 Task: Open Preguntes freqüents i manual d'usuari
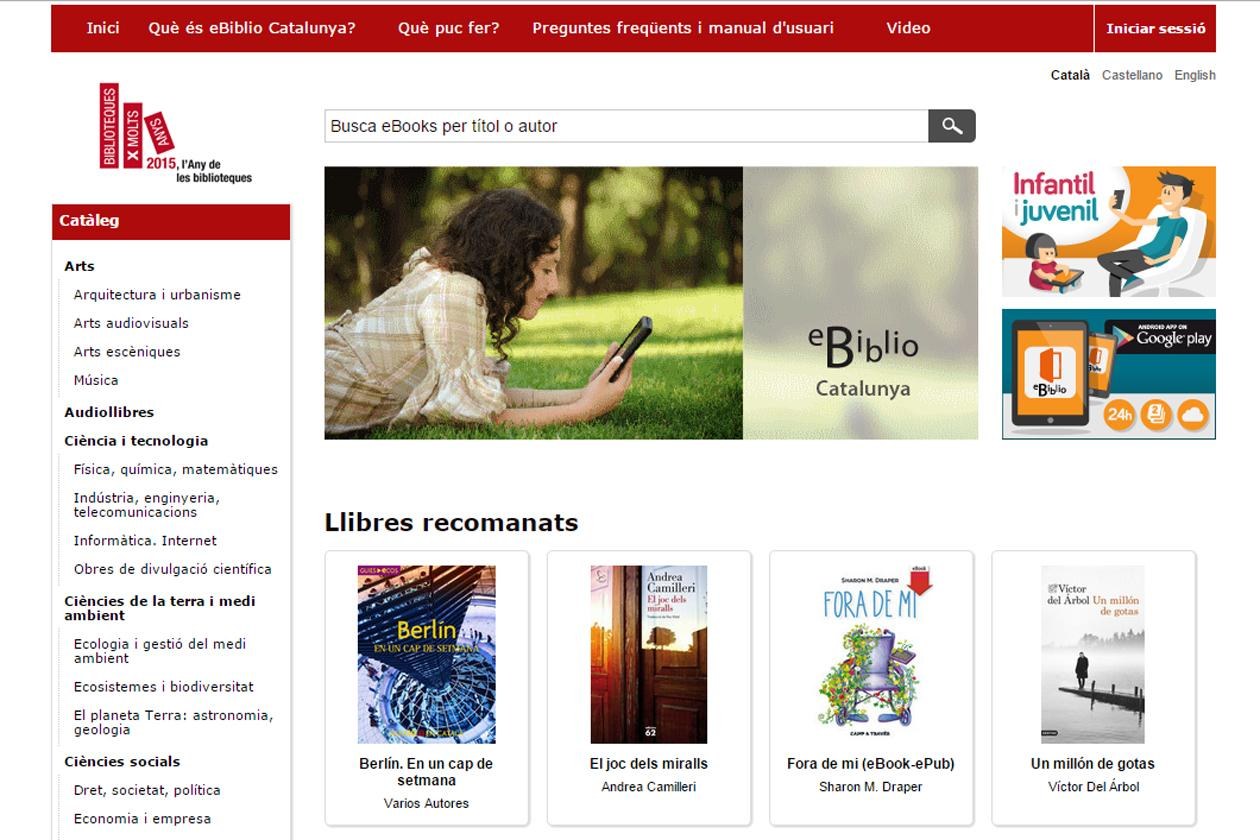[x=682, y=28]
